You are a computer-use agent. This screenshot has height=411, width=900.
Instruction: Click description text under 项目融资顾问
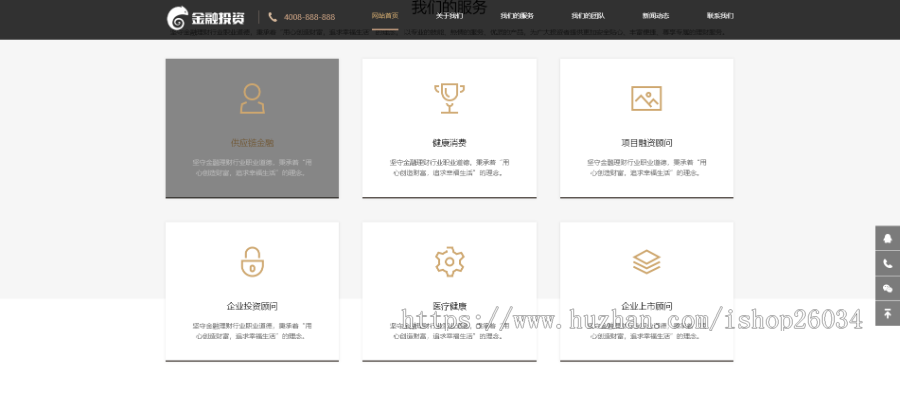pos(647,168)
